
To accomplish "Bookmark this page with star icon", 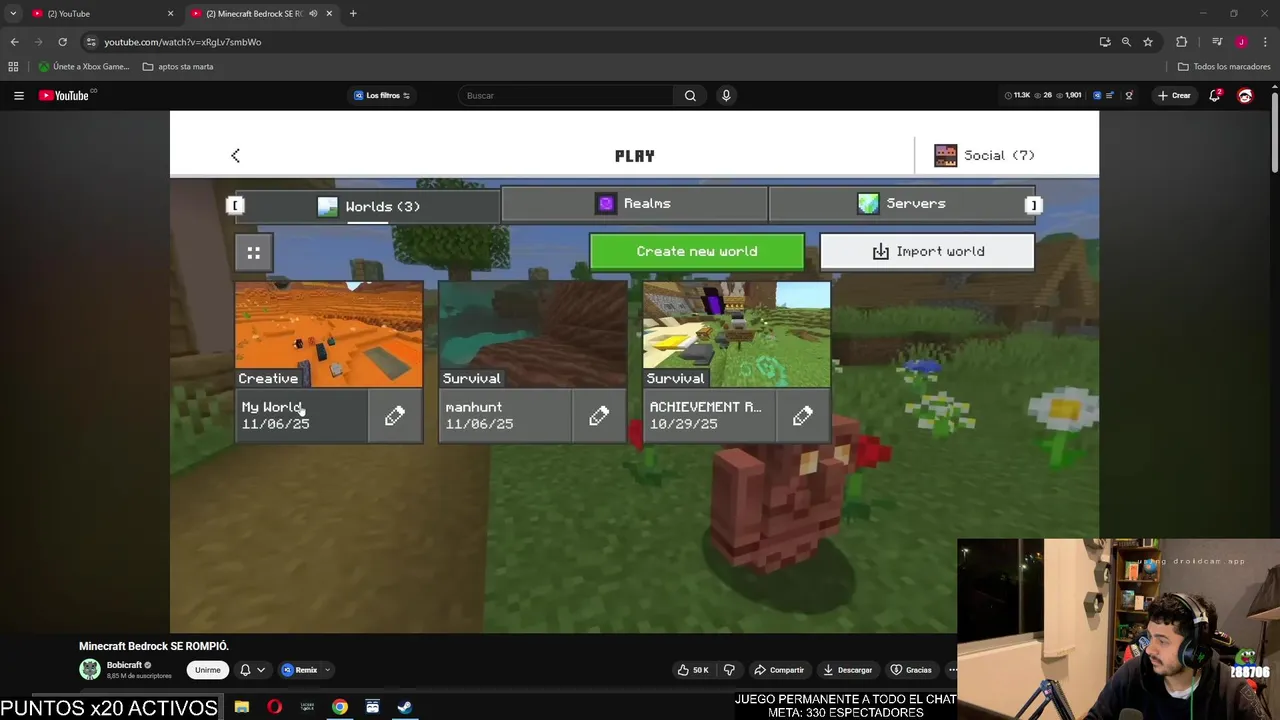I will [1148, 42].
